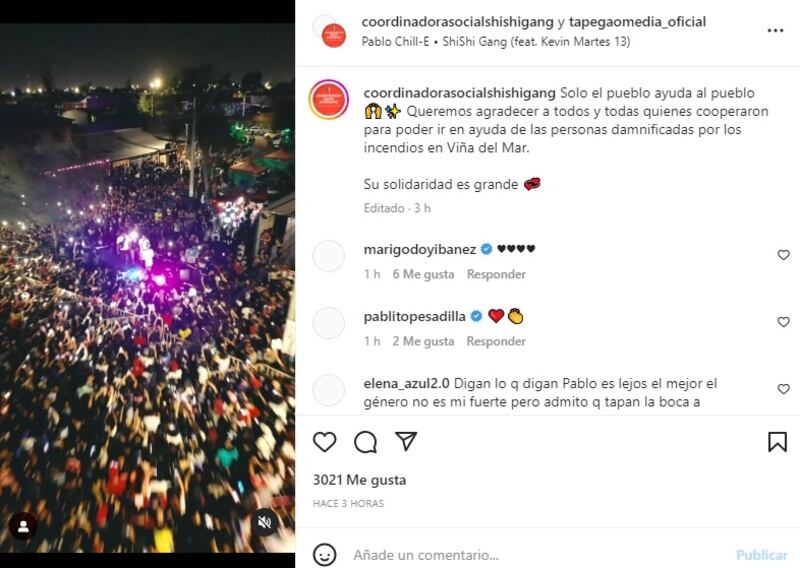The height and width of the screenshot is (568, 800).
Task: Unmute the video sound
Action: click(x=265, y=523)
